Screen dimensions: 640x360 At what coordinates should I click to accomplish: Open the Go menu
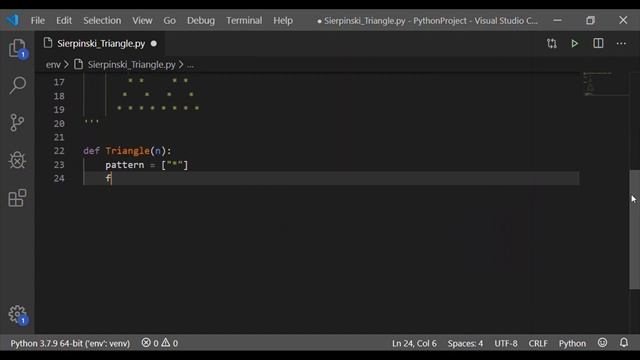[x=169, y=20]
